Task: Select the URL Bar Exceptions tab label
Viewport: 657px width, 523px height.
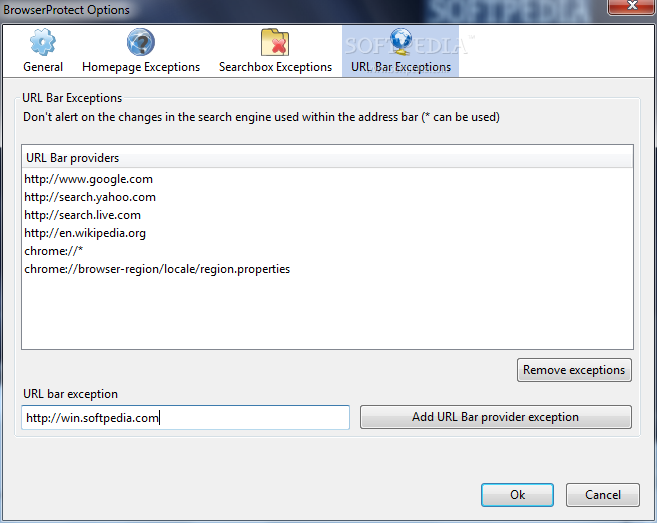Action: pyautogui.click(x=401, y=67)
